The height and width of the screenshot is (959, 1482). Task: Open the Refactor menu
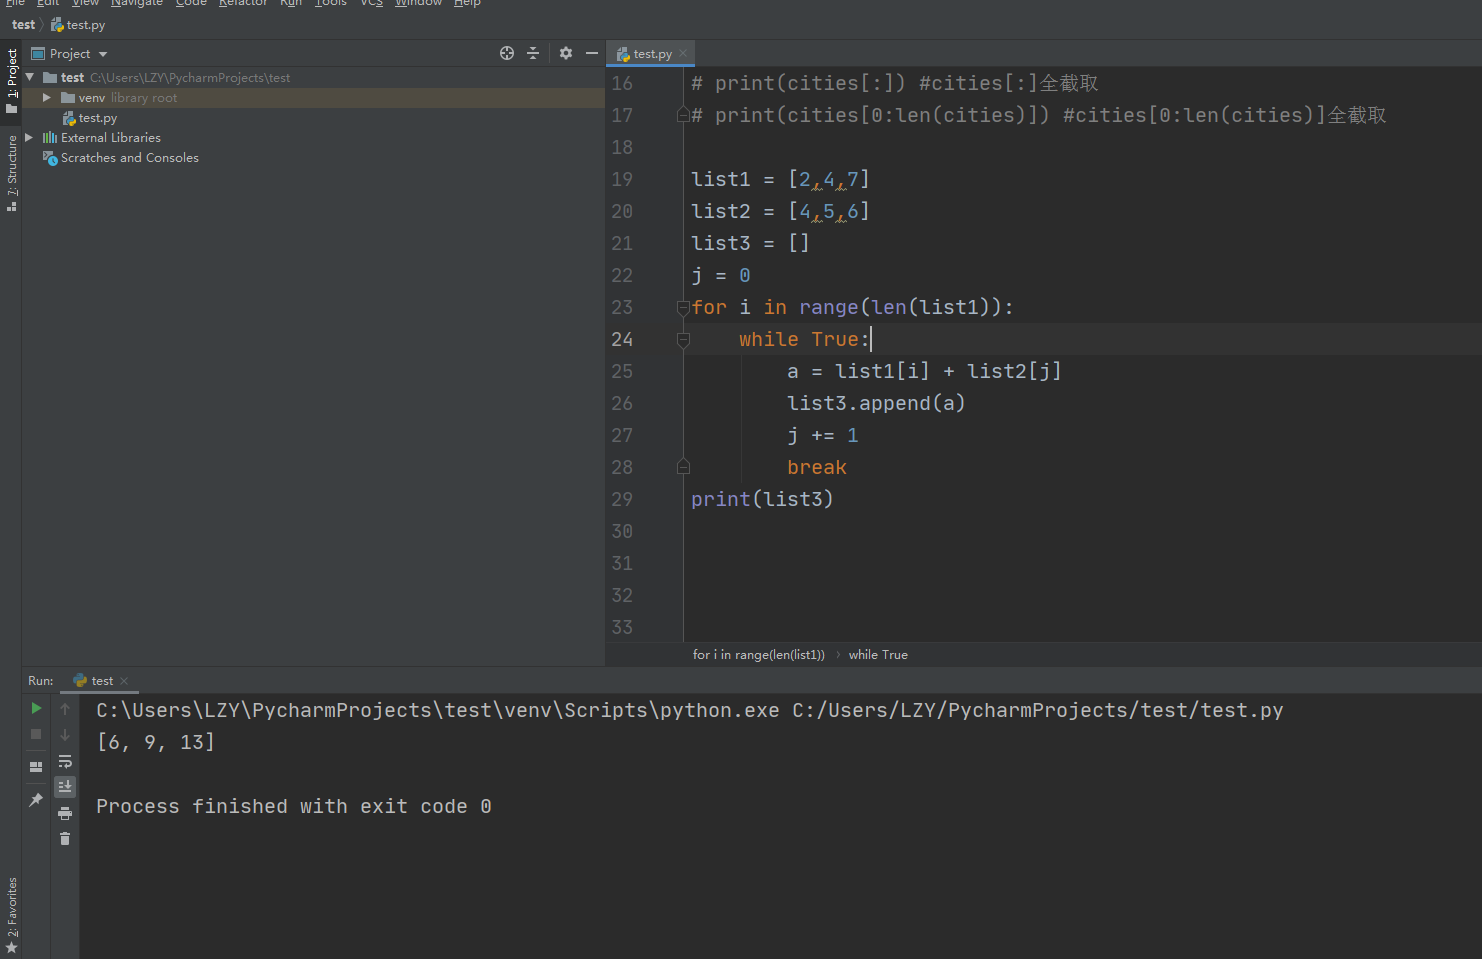click(x=243, y=3)
